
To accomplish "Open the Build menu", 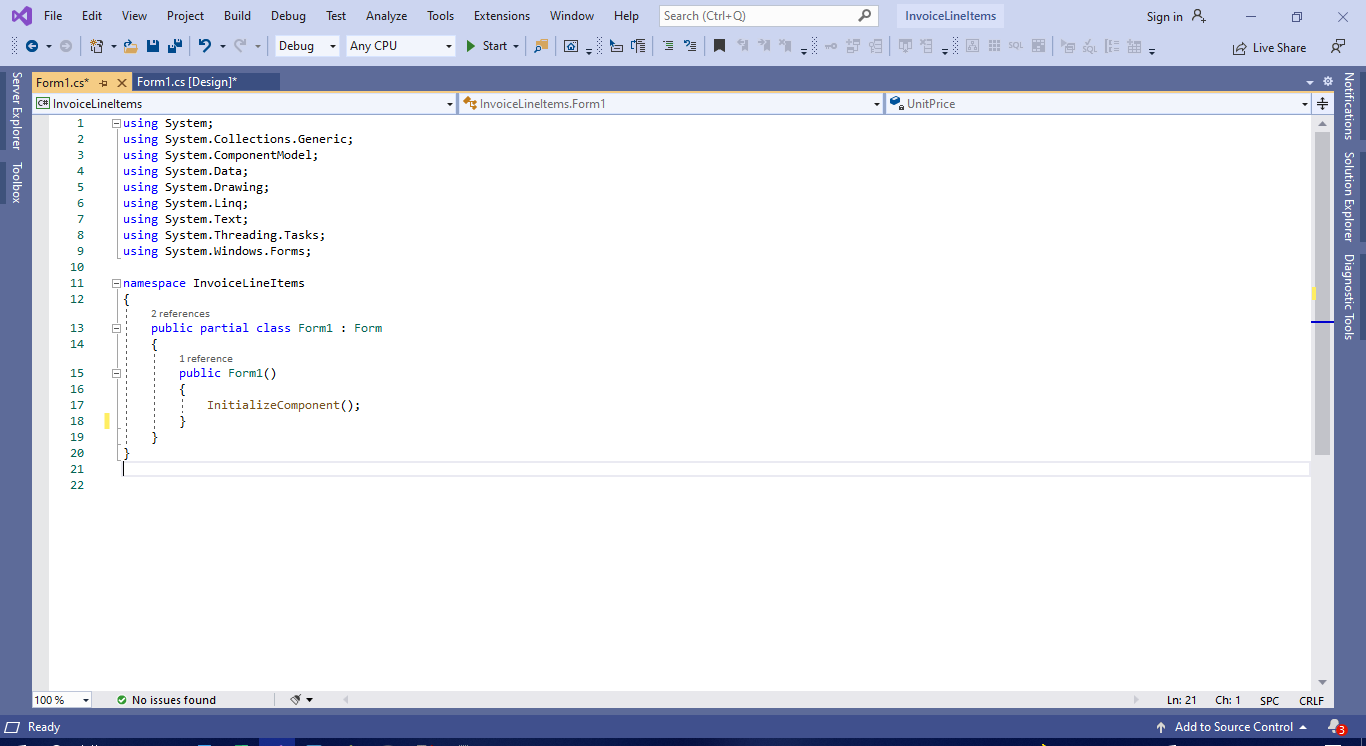I will click(x=238, y=16).
